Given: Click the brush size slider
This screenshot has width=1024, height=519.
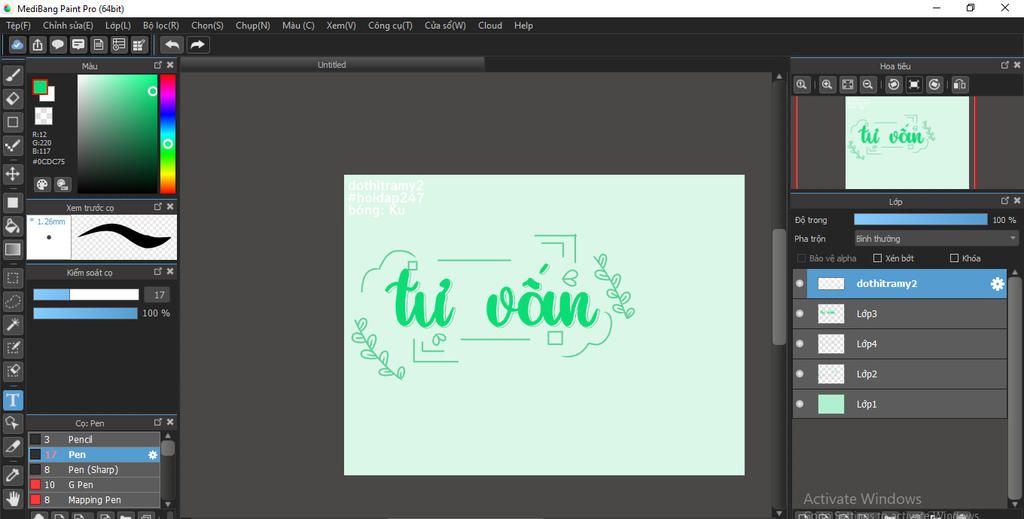Looking at the screenshot, I should click(x=86, y=294).
